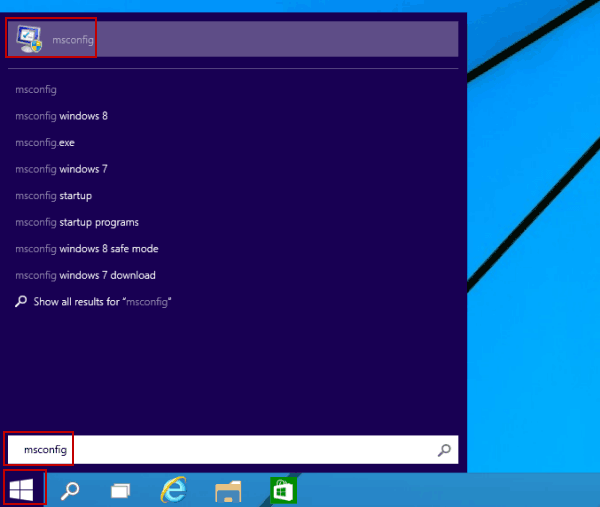This screenshot has width=600, height=507.
Task: Pick "msconfig windows 7 download" suggestion
Action: pyautogui.click(x=85, y=275)
